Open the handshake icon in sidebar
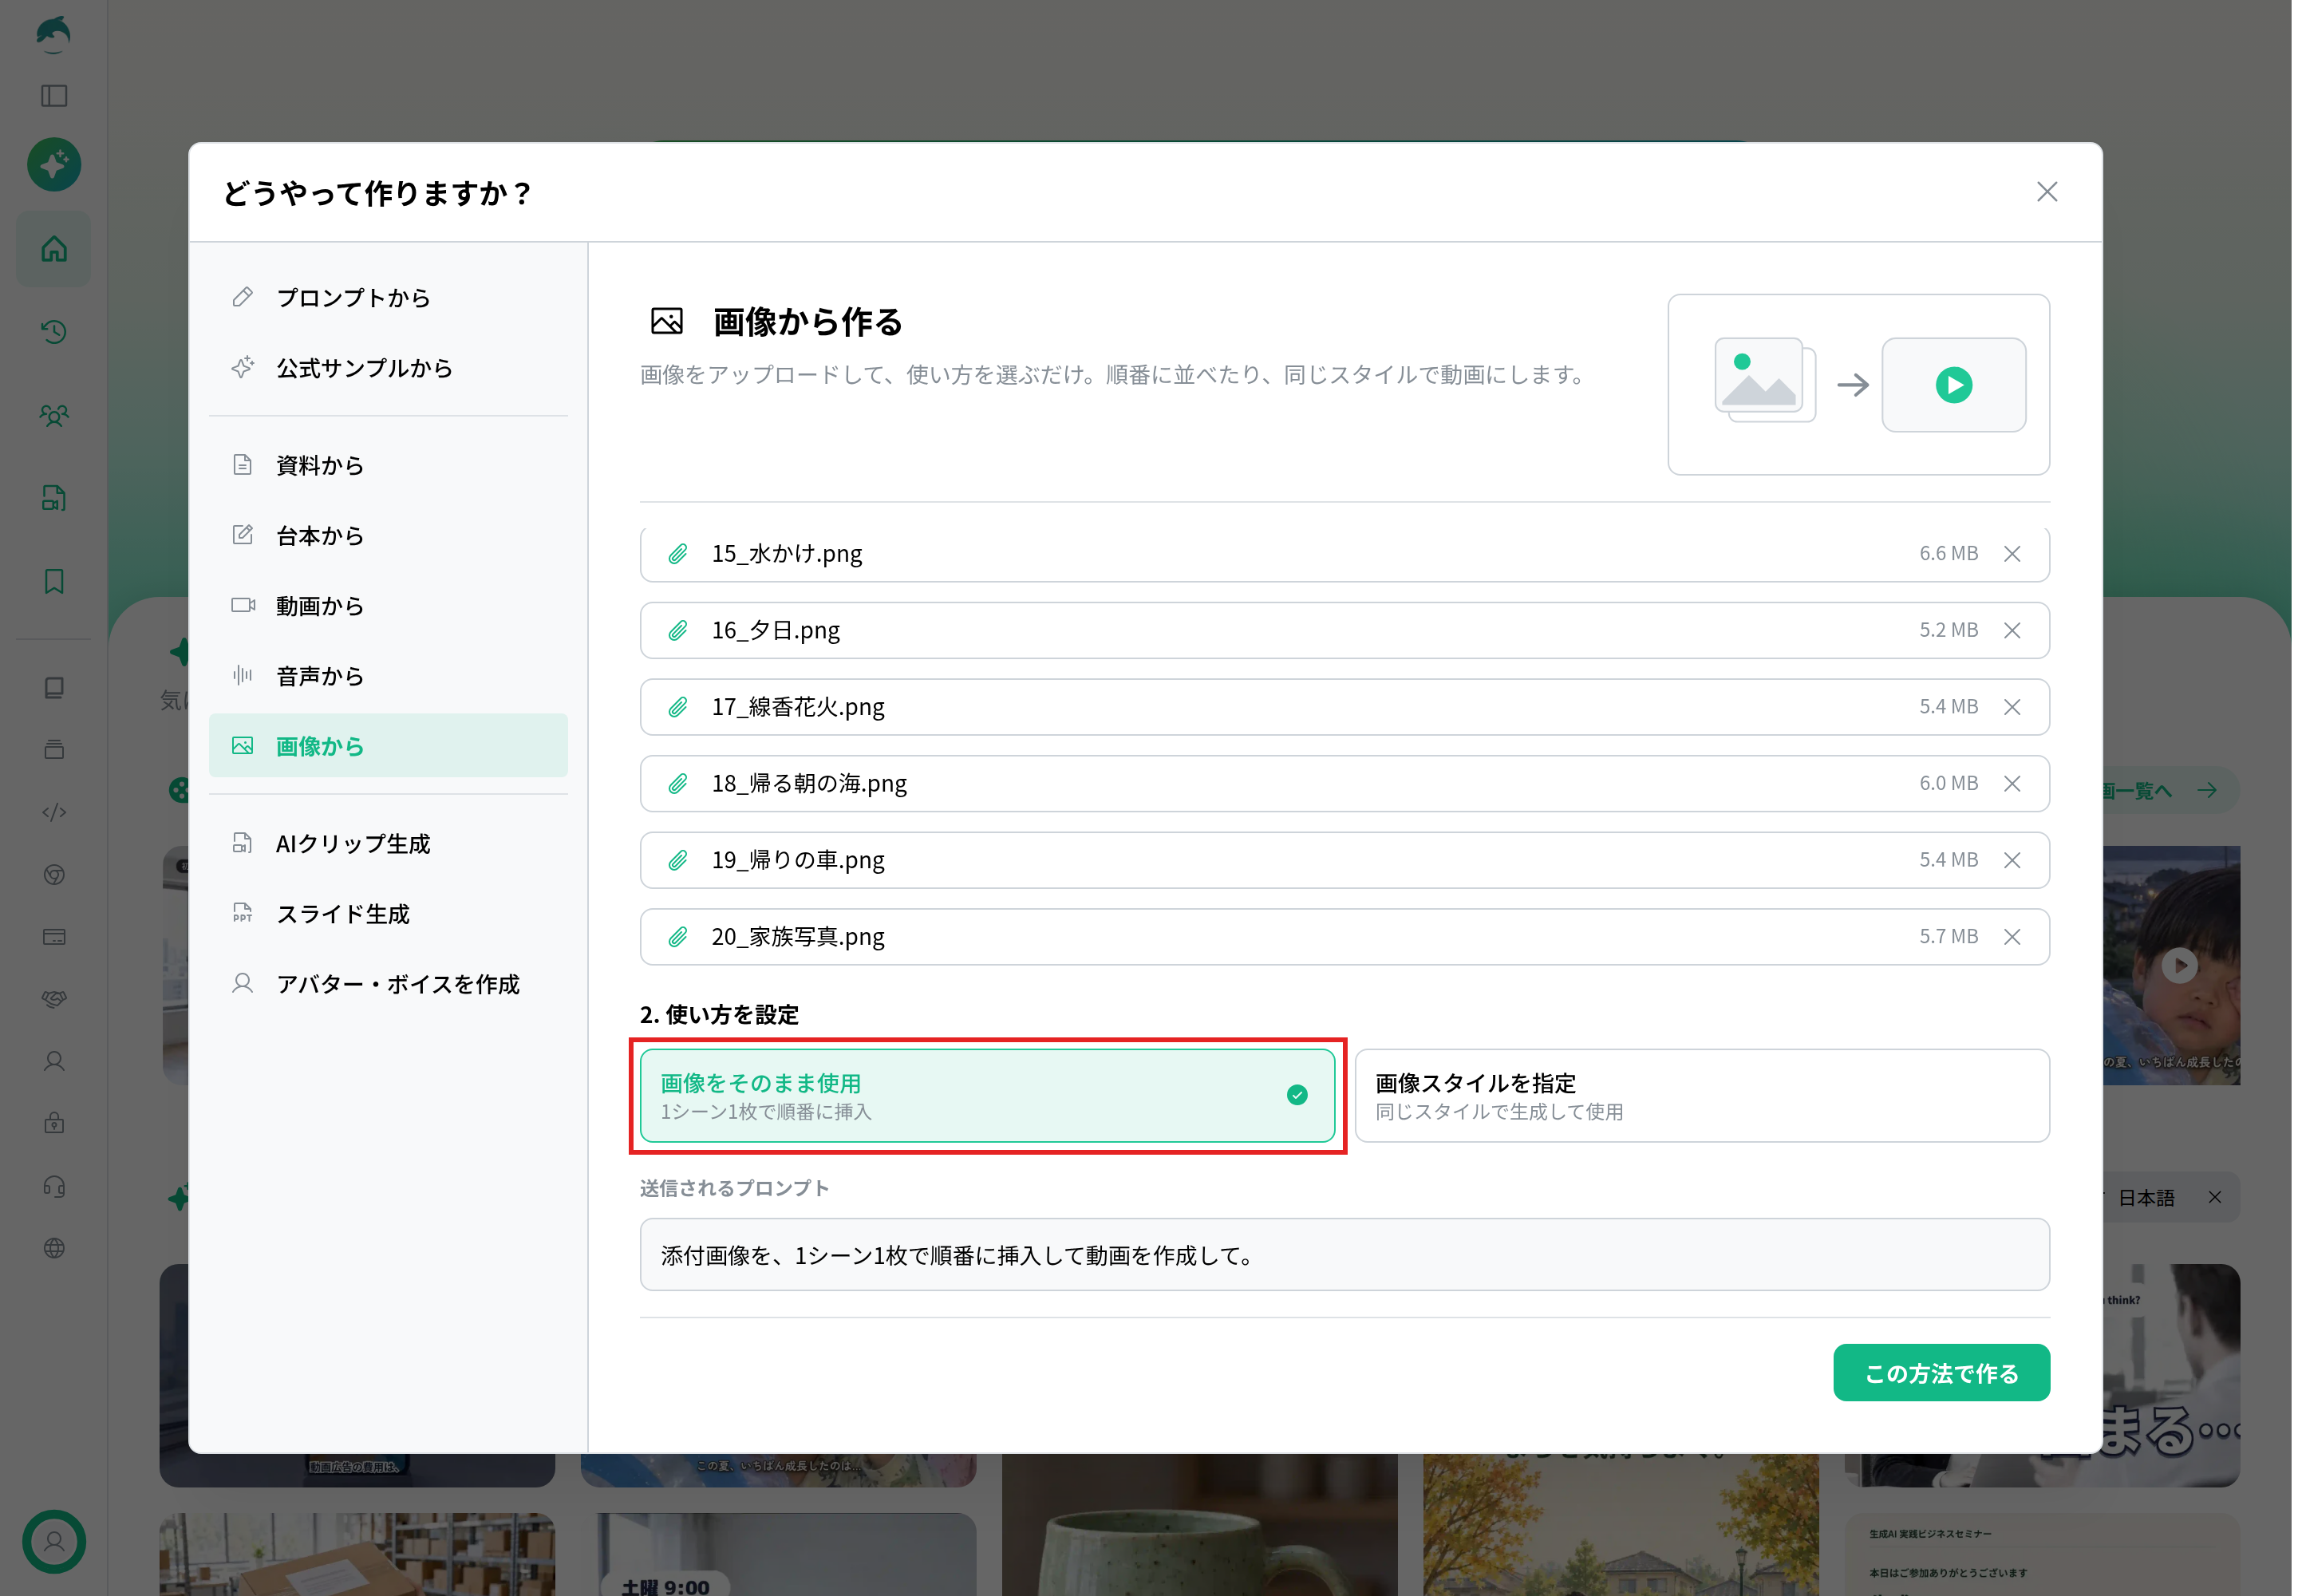This screenshot has width=2298, height=1596. [x=54, y=999]
